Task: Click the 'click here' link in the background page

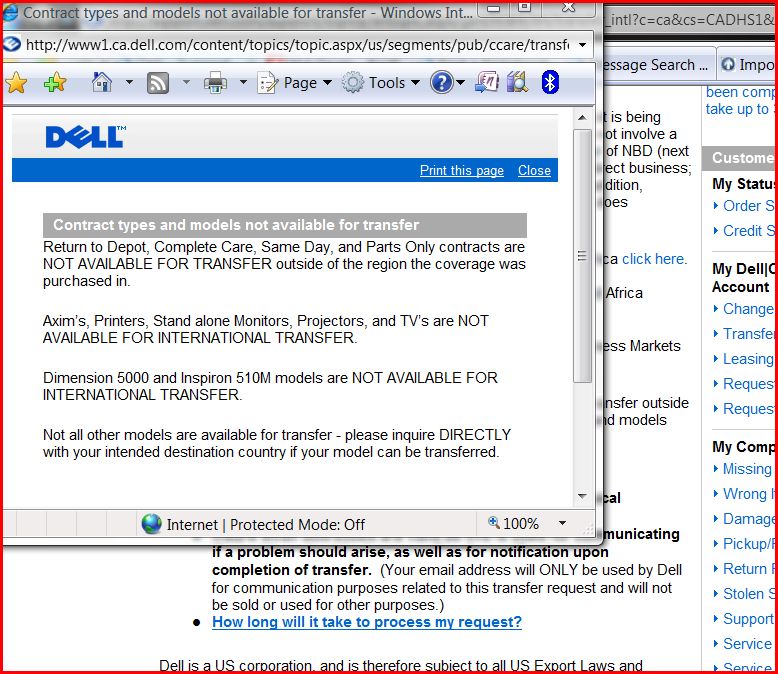Action: click(x=654, y=259)
